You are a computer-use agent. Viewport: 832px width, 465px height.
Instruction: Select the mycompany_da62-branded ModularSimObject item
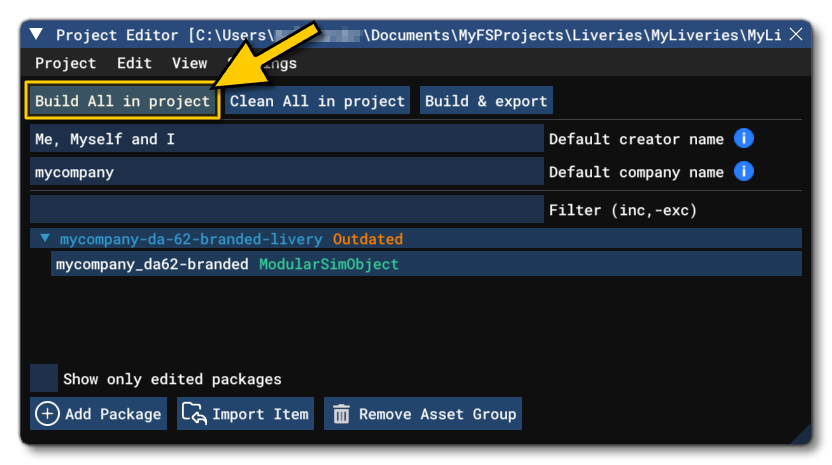(x=152, y=264)
